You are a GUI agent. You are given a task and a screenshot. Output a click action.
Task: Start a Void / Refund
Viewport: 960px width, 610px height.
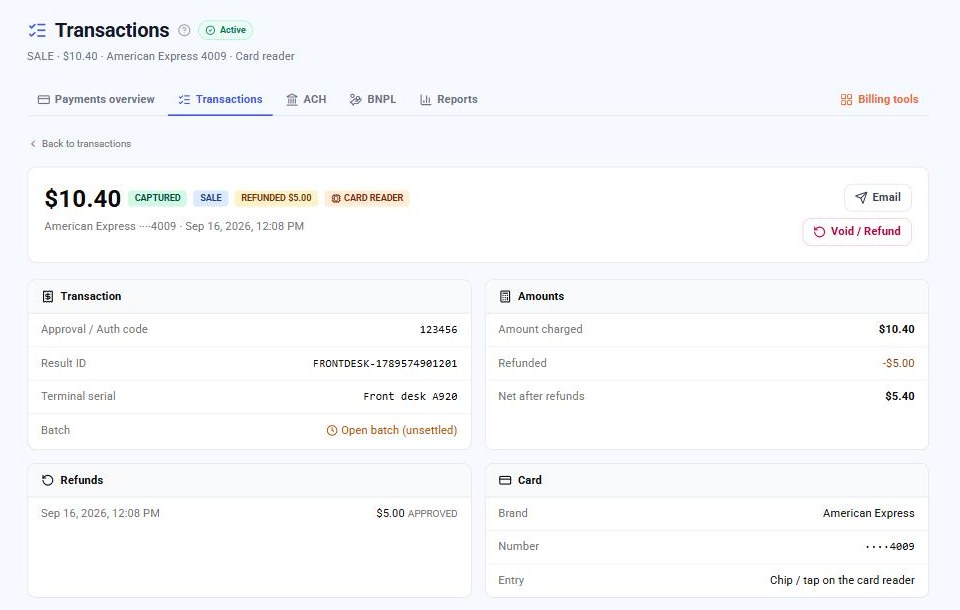point(857,232)
